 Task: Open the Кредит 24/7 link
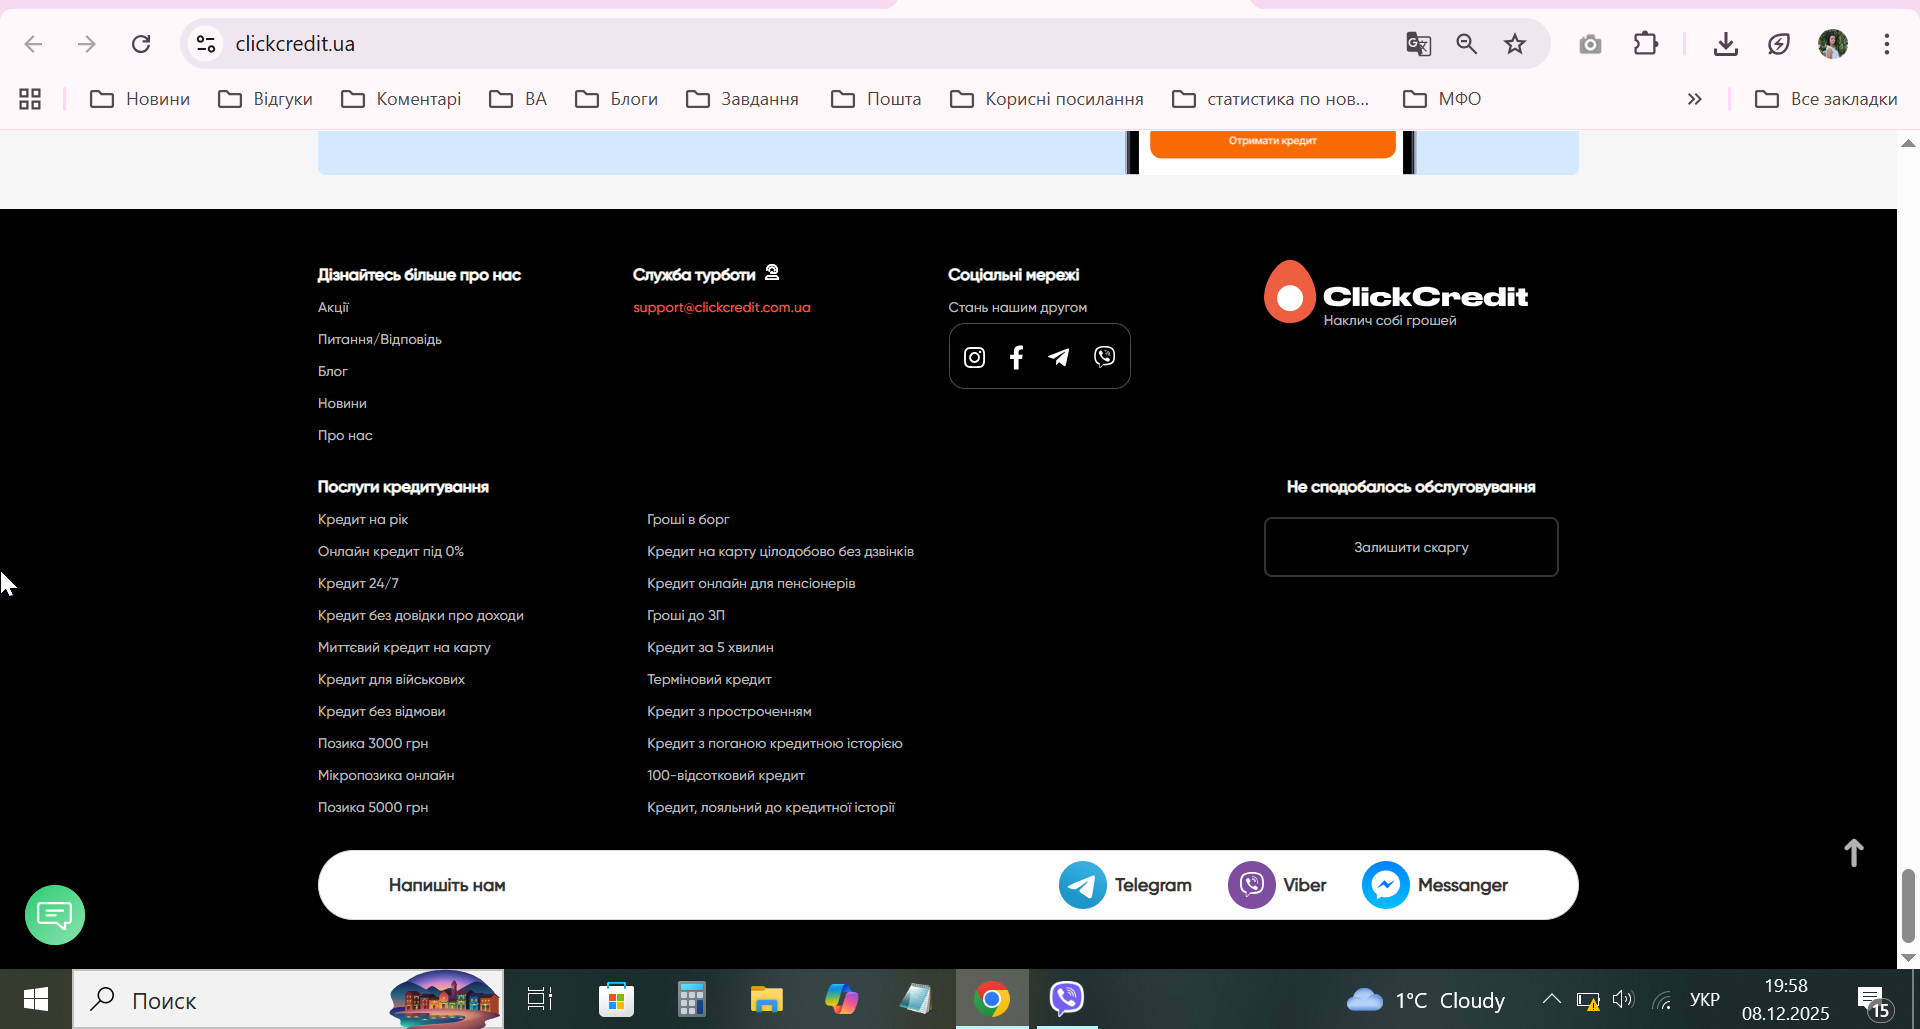point(358,583)
